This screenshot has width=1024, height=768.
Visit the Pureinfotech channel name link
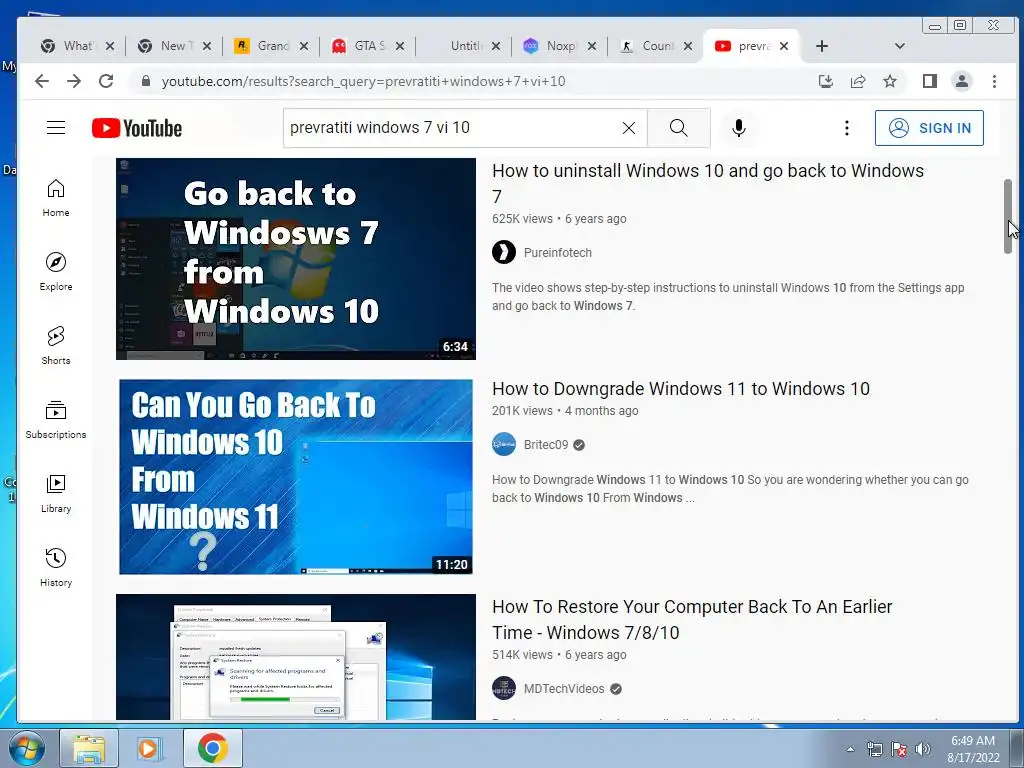558,253
